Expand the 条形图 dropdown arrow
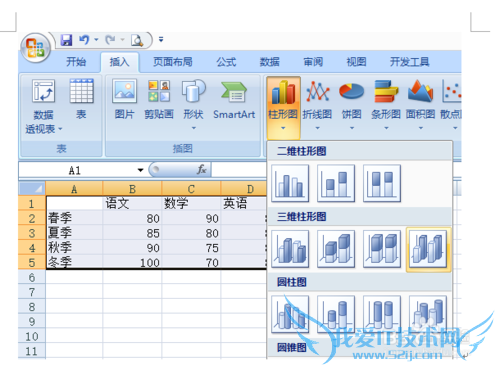The image size is (500, 370). (x=386, y=128)
